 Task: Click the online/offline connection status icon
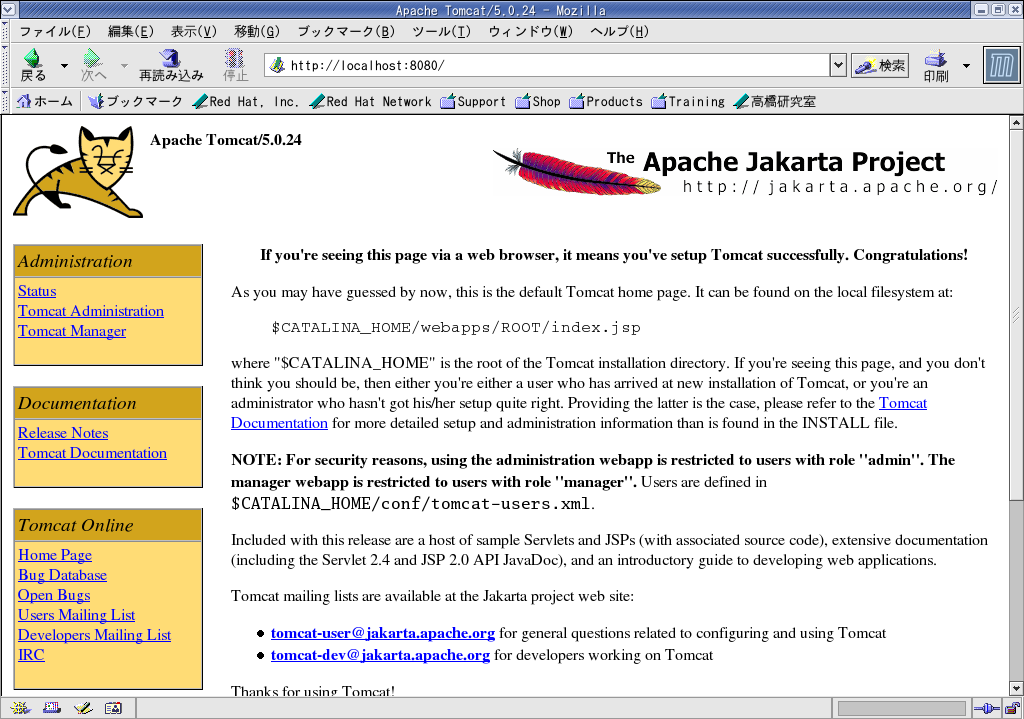pyautogui.click(x=987, y=709)
